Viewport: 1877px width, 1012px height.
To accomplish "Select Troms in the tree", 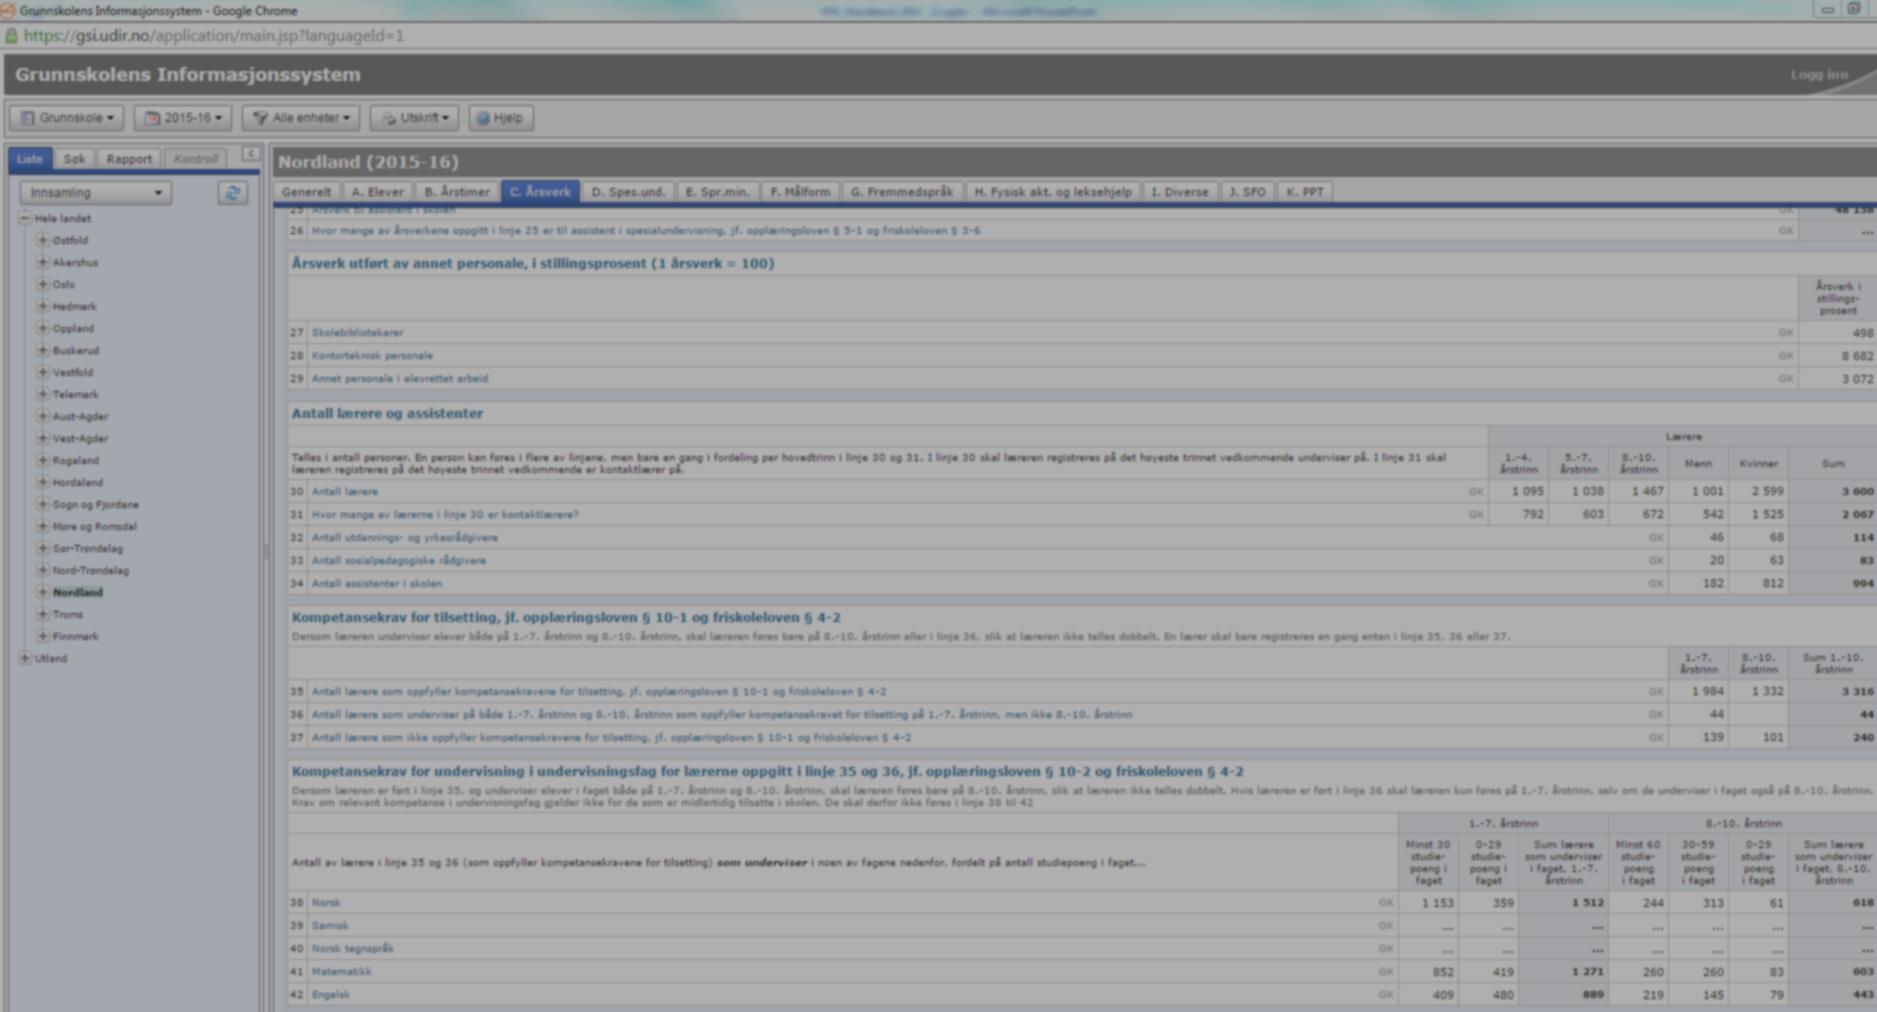I will point(67,614).
